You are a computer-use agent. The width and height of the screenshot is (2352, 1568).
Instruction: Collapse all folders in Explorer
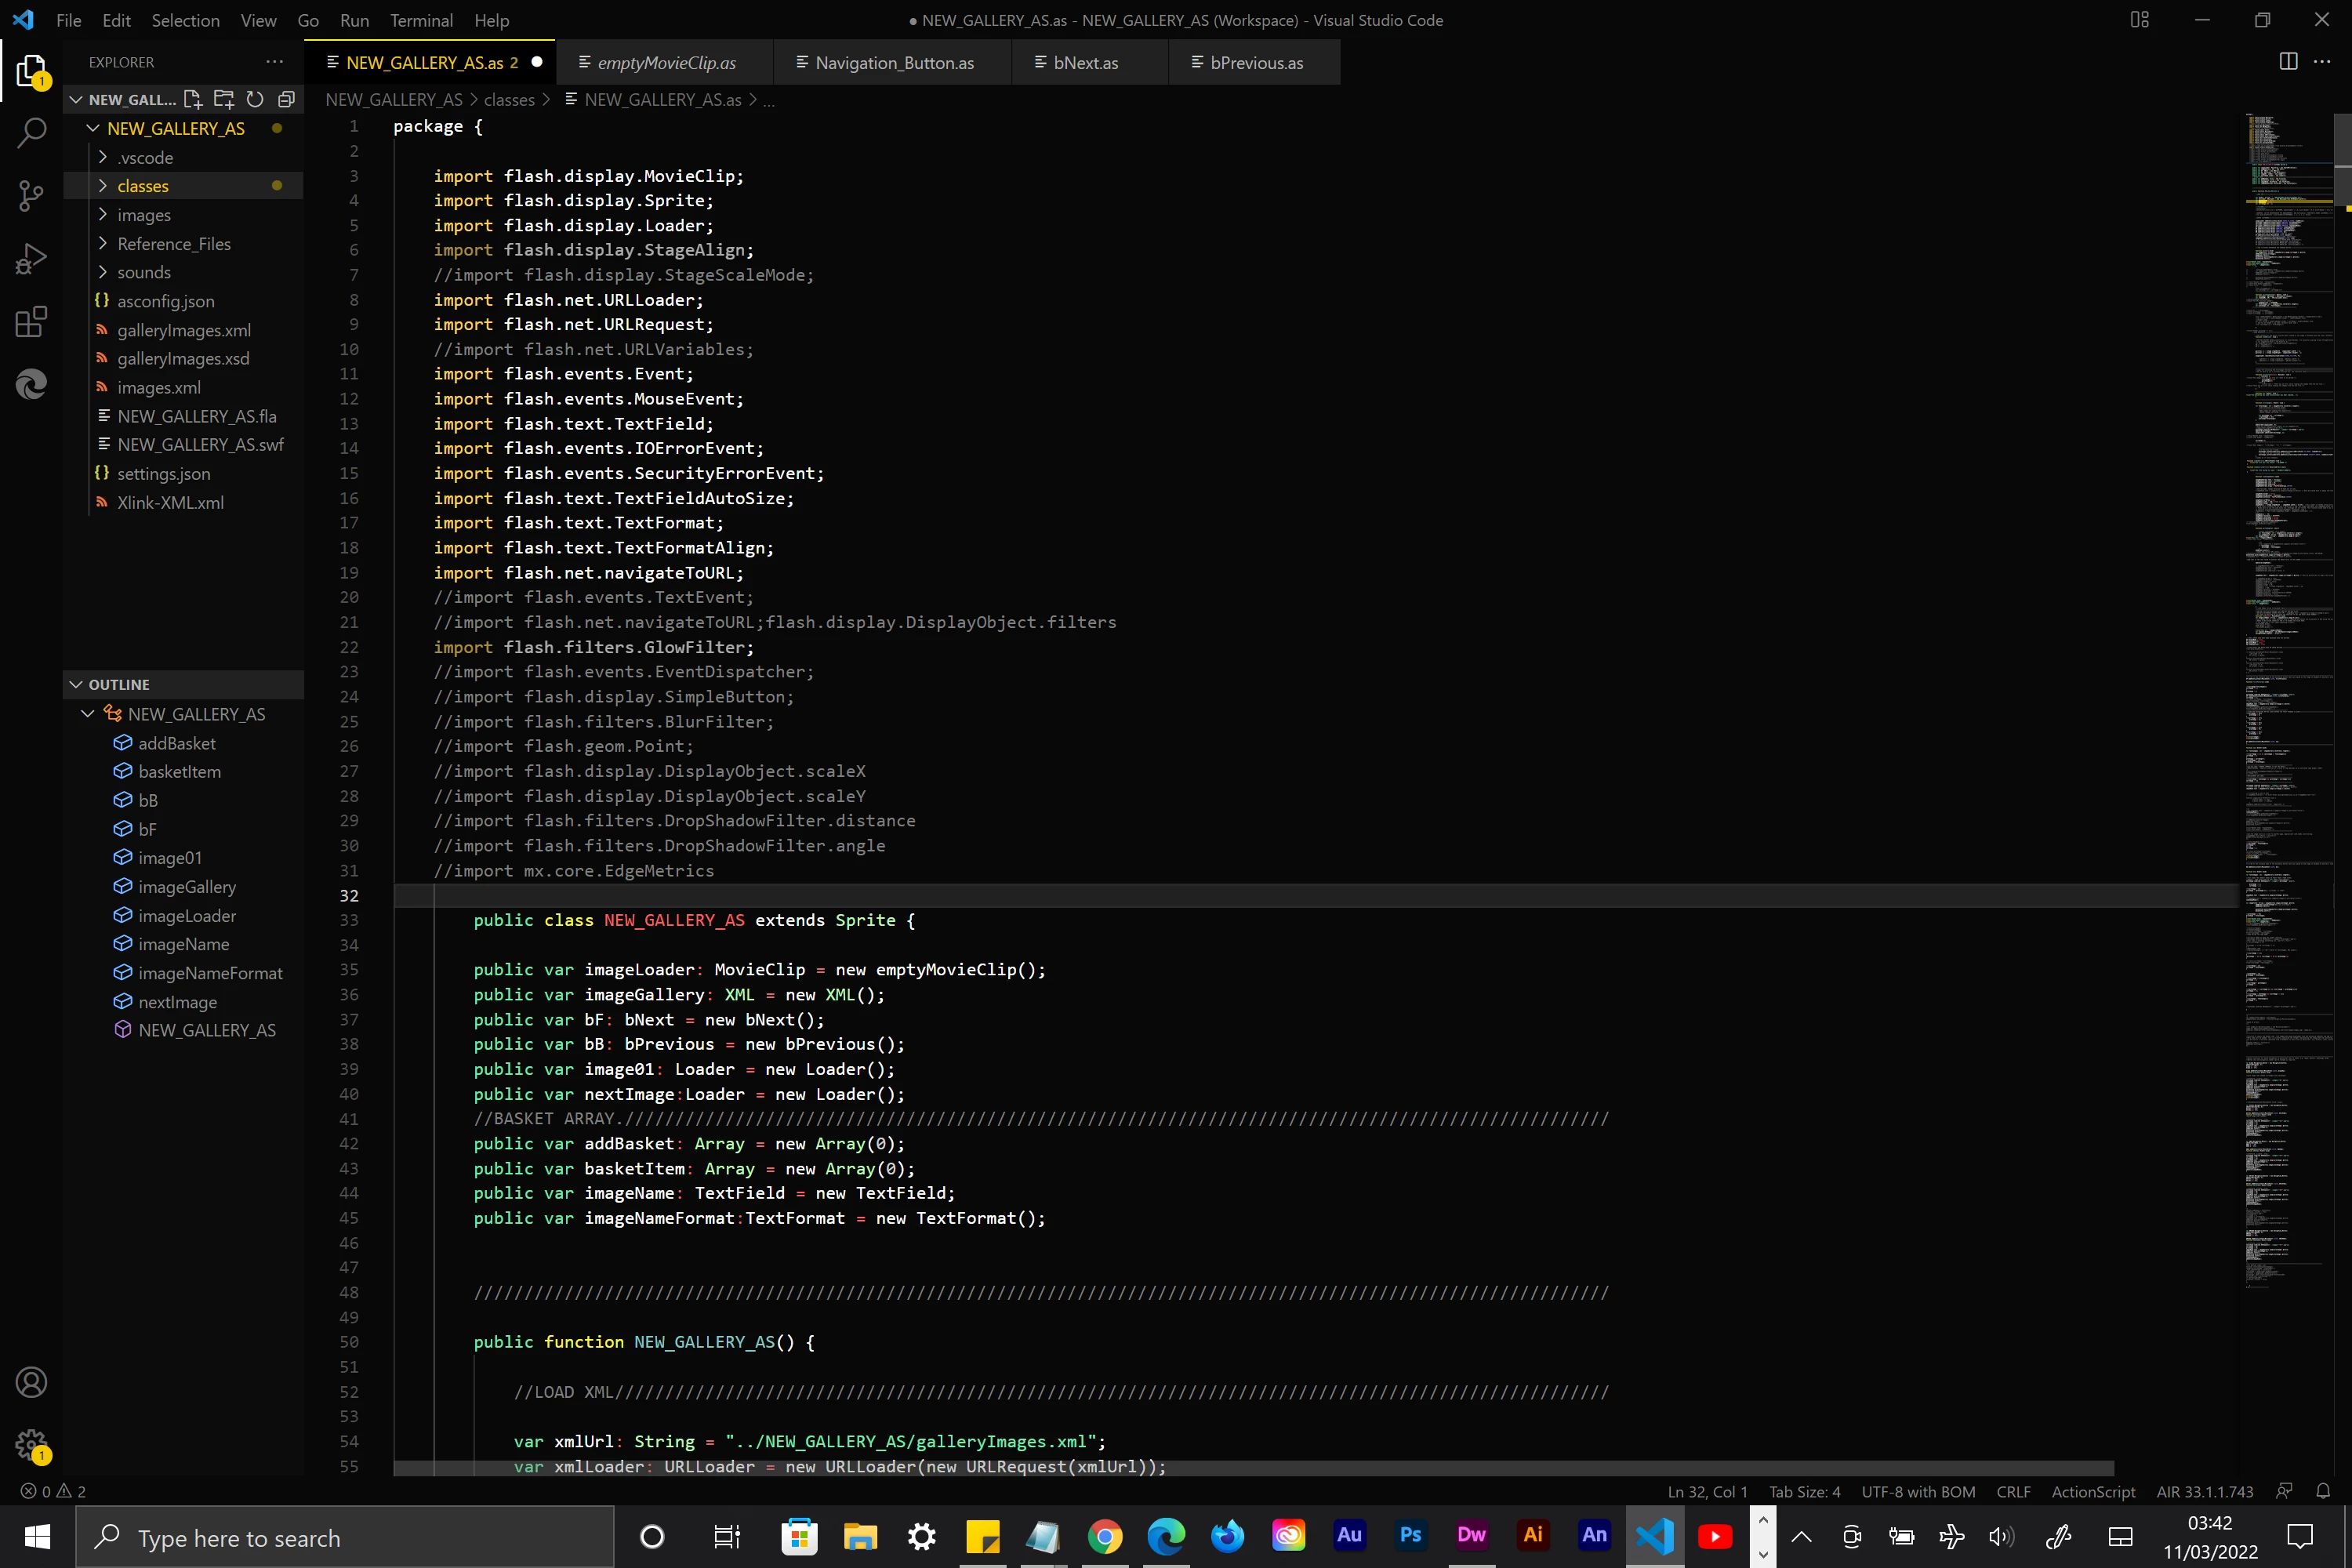pyautogui.click(x=286, y=99)
